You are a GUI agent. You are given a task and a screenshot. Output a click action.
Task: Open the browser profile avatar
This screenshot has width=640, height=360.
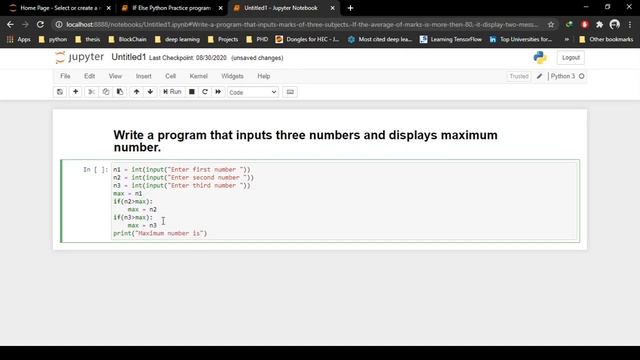click(614, 24)
